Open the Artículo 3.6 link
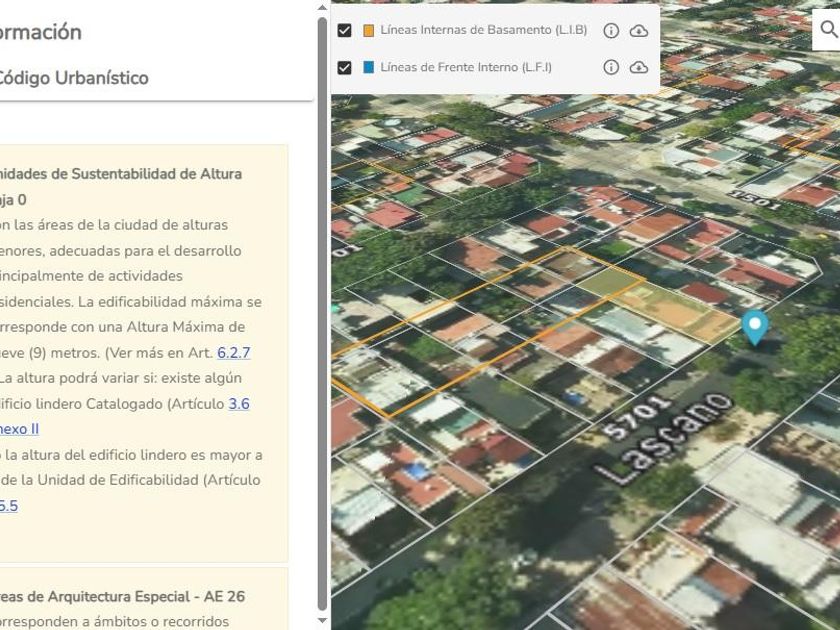 coord(238,404)
